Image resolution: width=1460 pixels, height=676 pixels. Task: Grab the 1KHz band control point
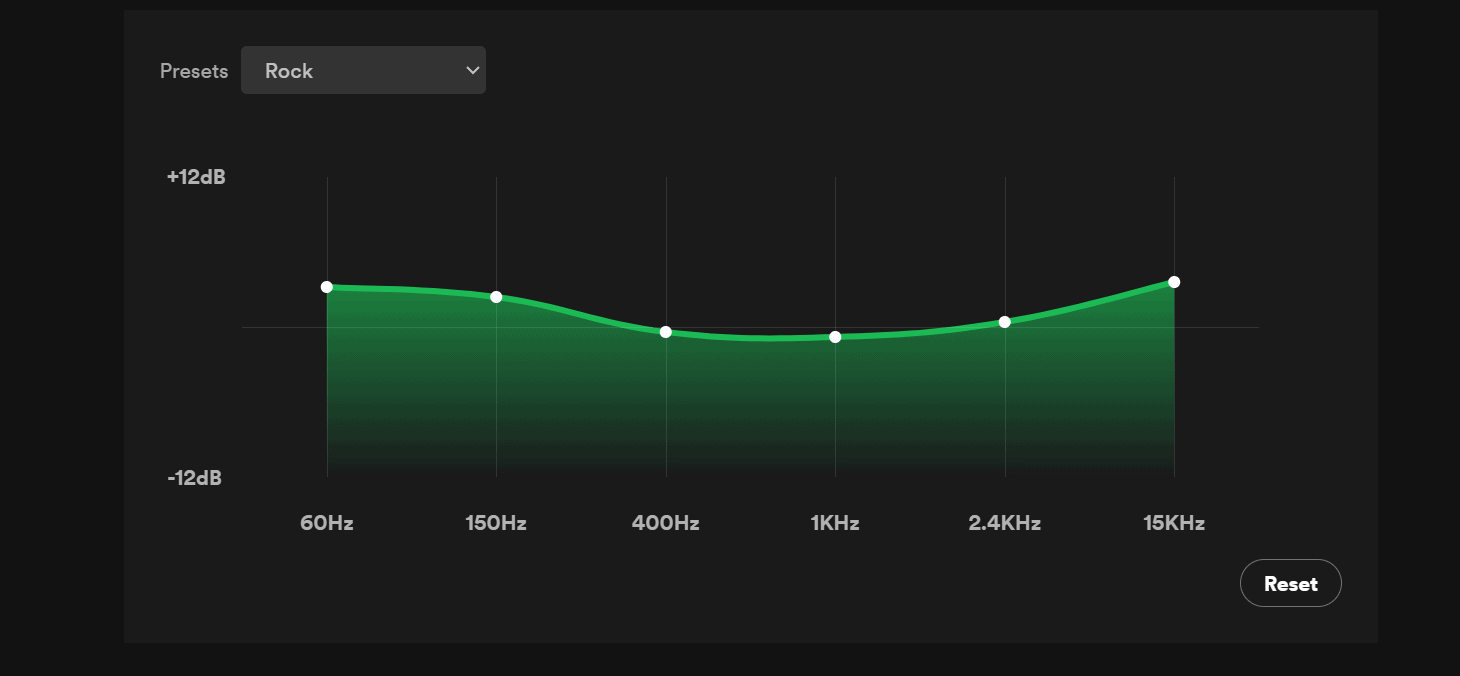coord(835,337)
